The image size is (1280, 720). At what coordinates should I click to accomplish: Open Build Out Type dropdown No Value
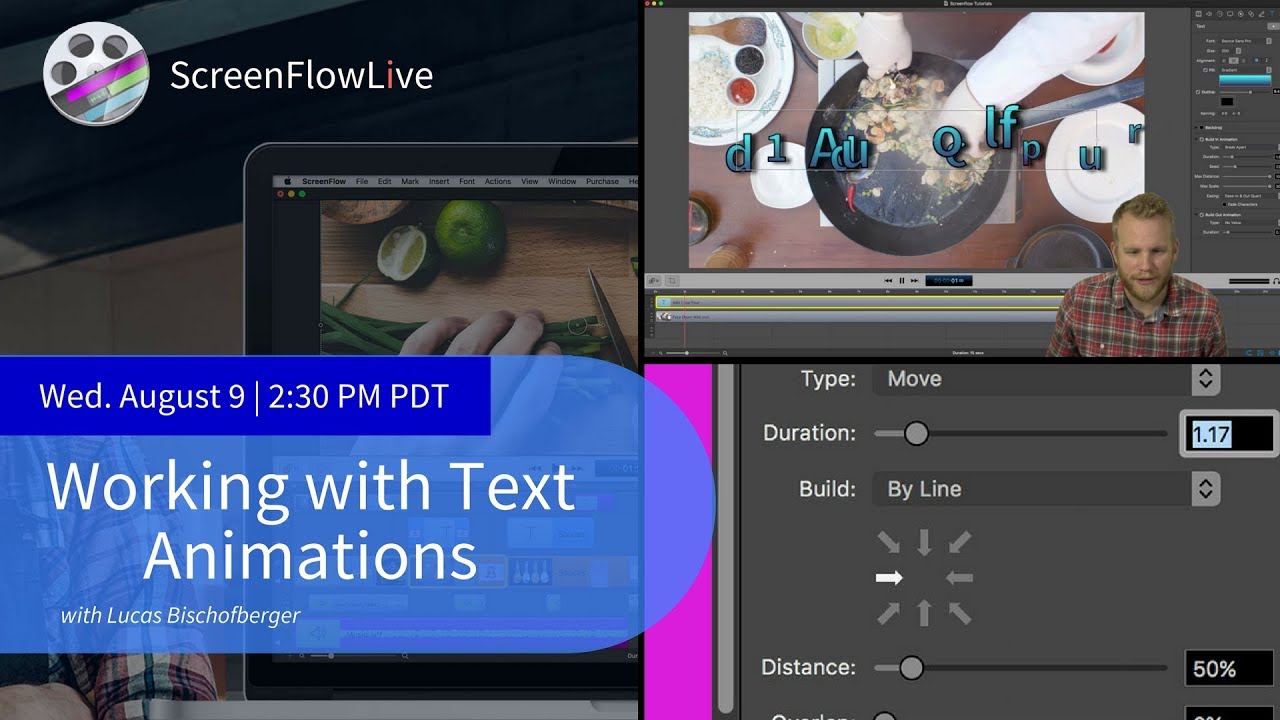[x=1251, y=223]
